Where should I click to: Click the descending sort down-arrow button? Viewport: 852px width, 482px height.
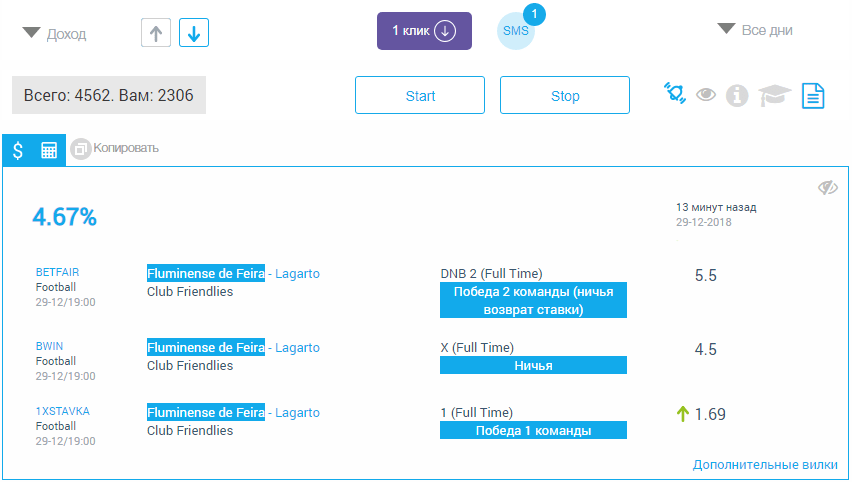194,33
